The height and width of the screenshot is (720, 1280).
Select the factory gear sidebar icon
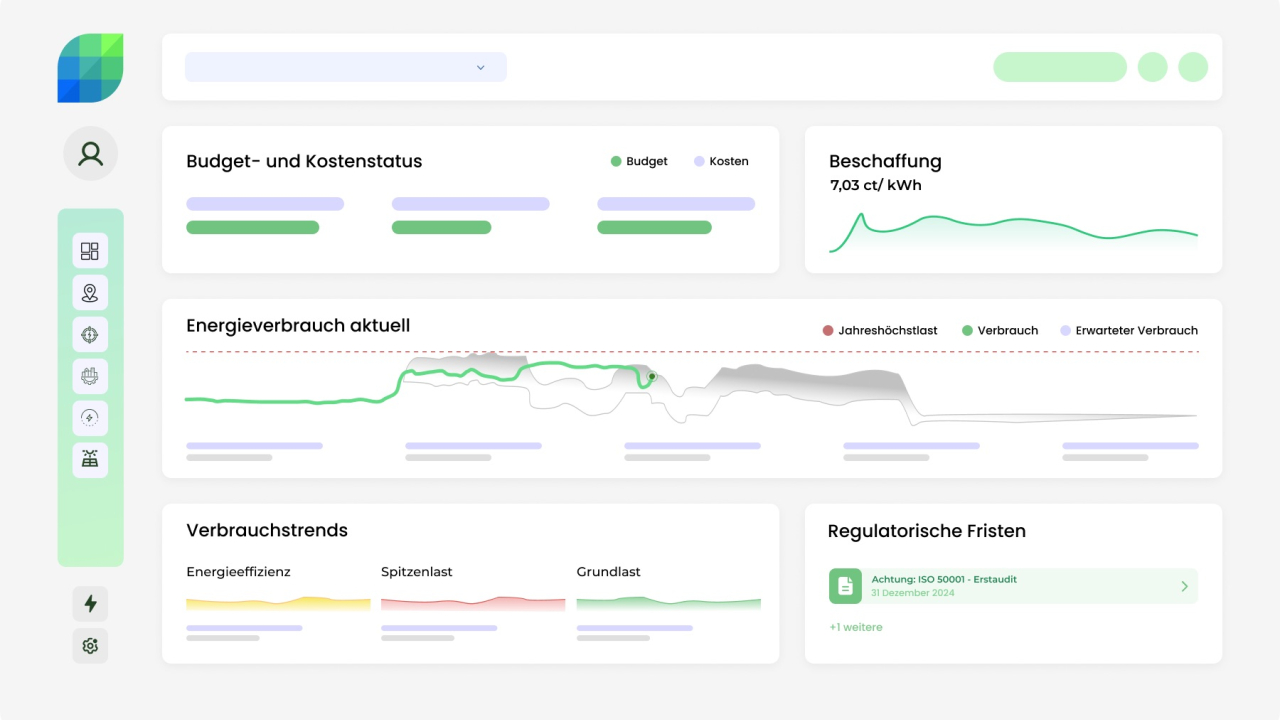tap(90, 376)
